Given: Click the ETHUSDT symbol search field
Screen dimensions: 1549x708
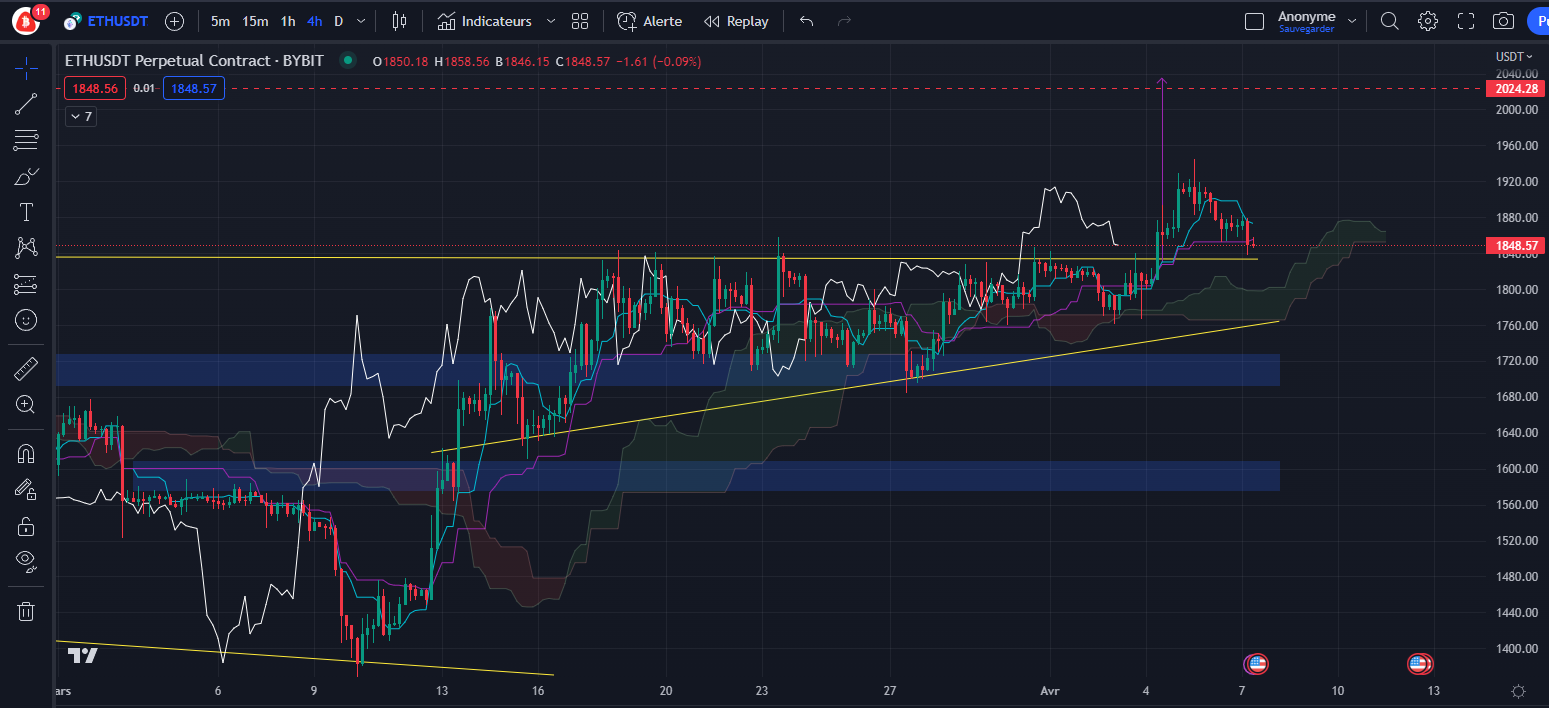Looking at the screenshot, I should point(114,21).
